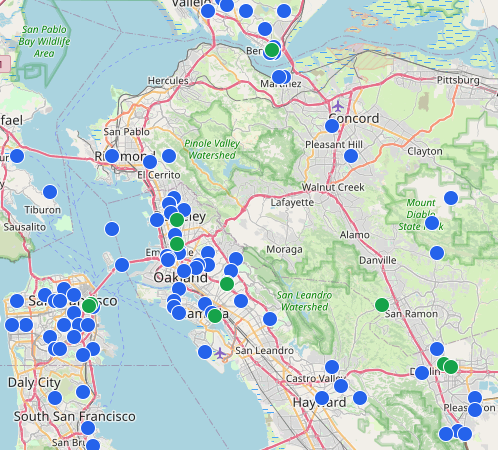Click the Moraga label
Viewport: 498px width, 450px height.
(x=284, y=249)
